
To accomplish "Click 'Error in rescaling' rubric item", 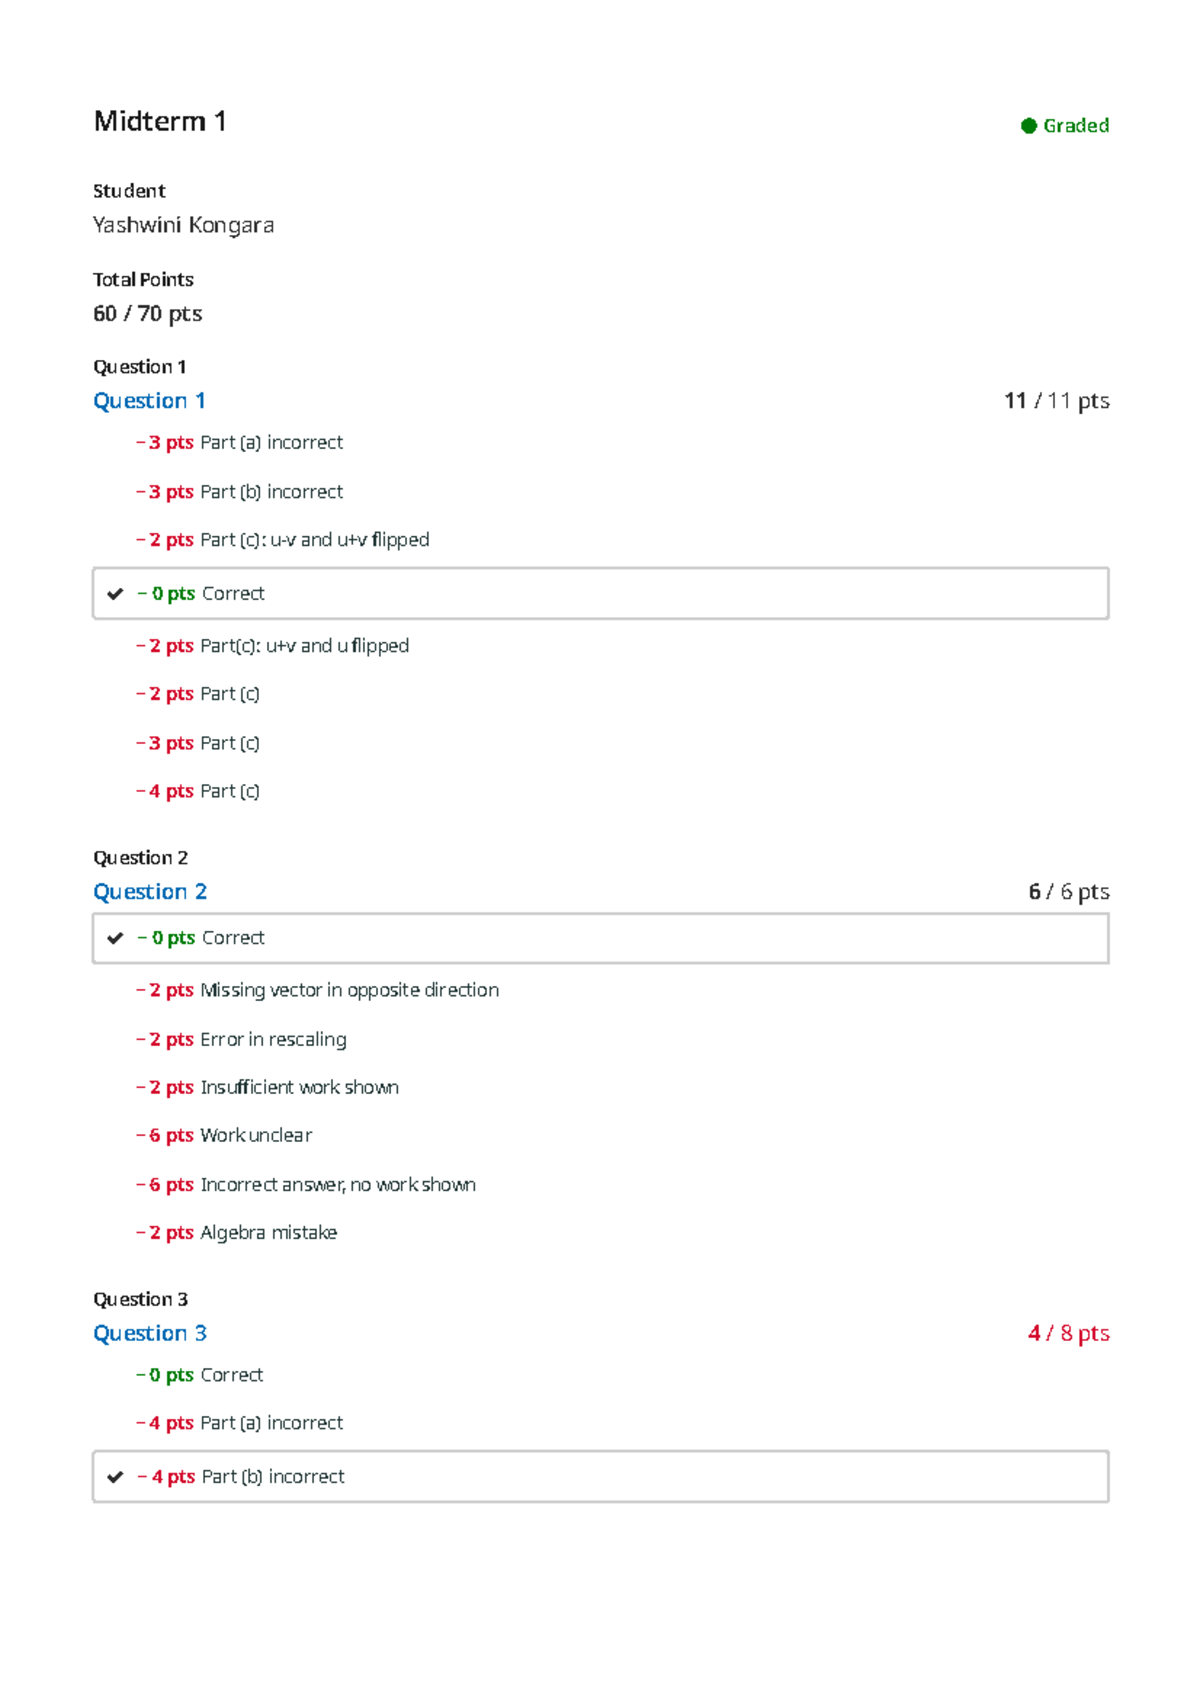I will point(242,1040).
